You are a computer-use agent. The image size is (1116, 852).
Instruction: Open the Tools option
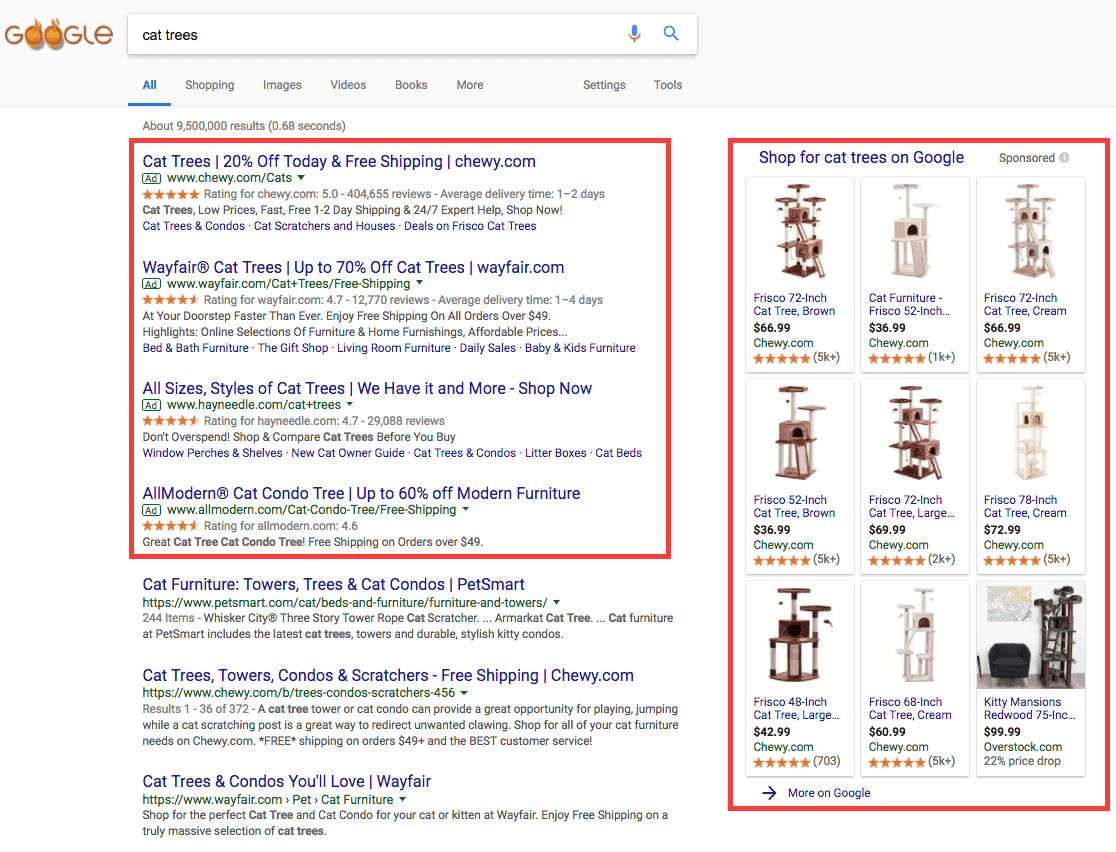coord(668,85)
